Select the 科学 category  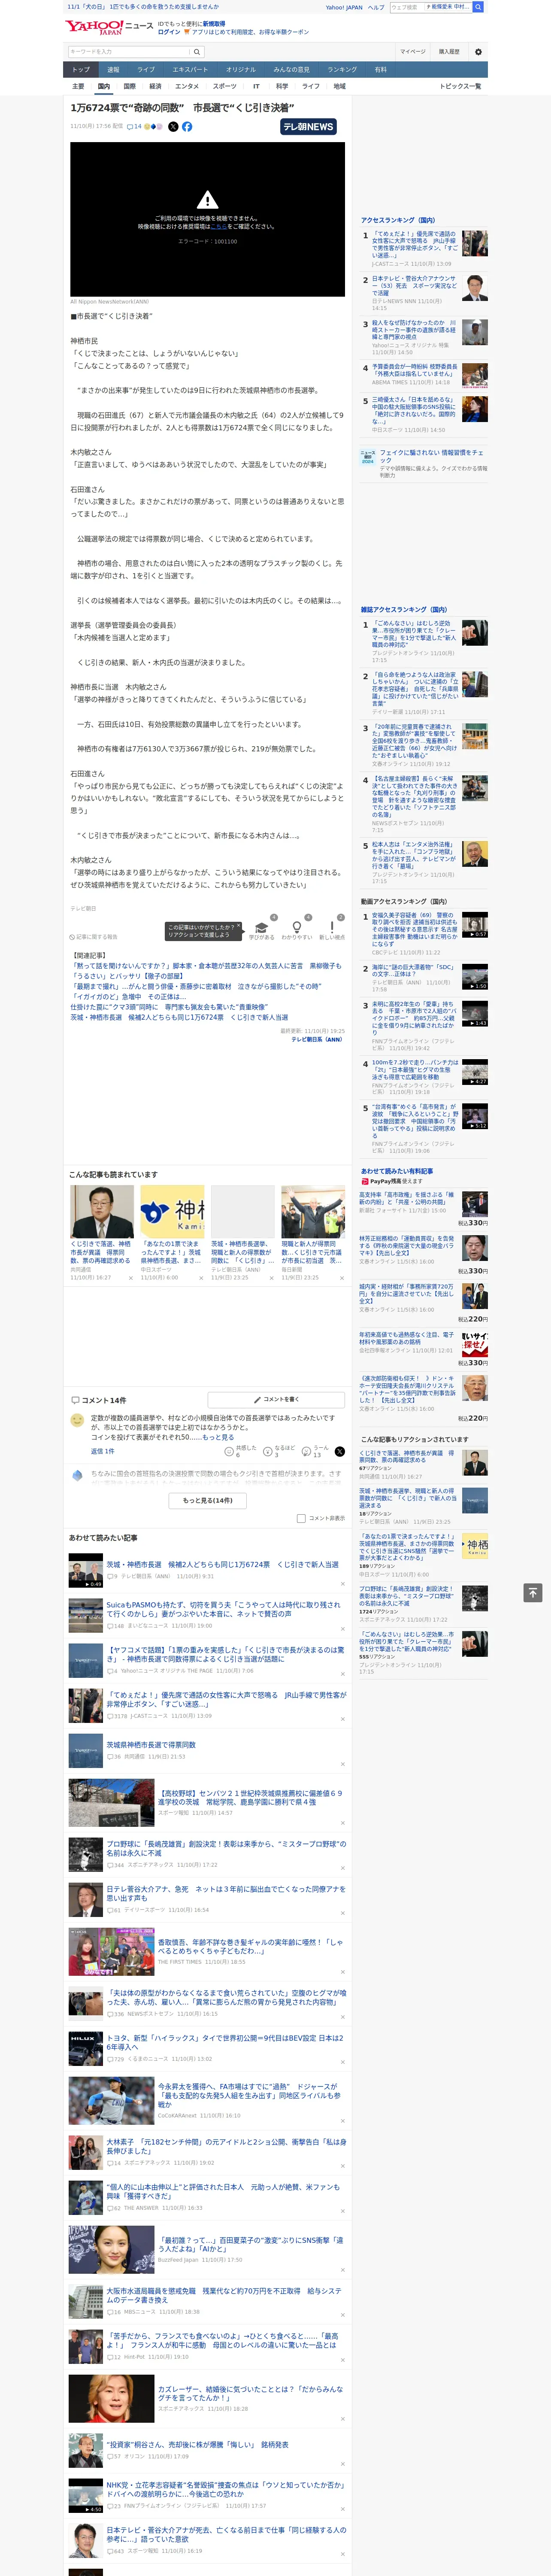tap(282, 86)
